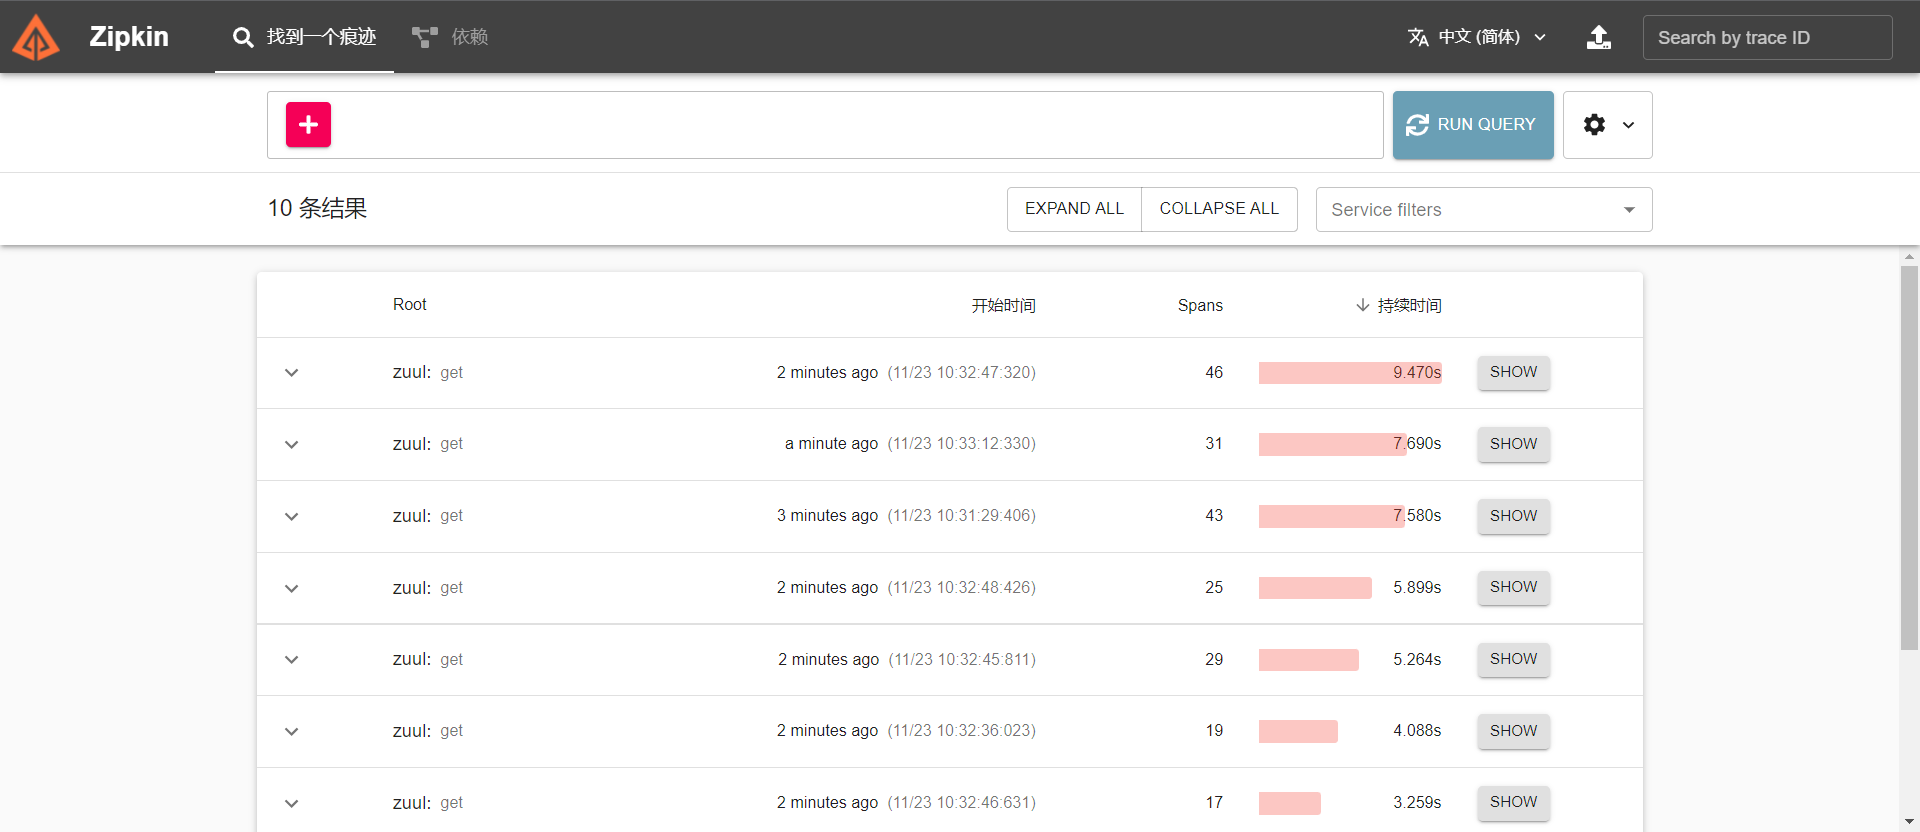Click SHOW for the 9.470s trace

(1513, 372)
